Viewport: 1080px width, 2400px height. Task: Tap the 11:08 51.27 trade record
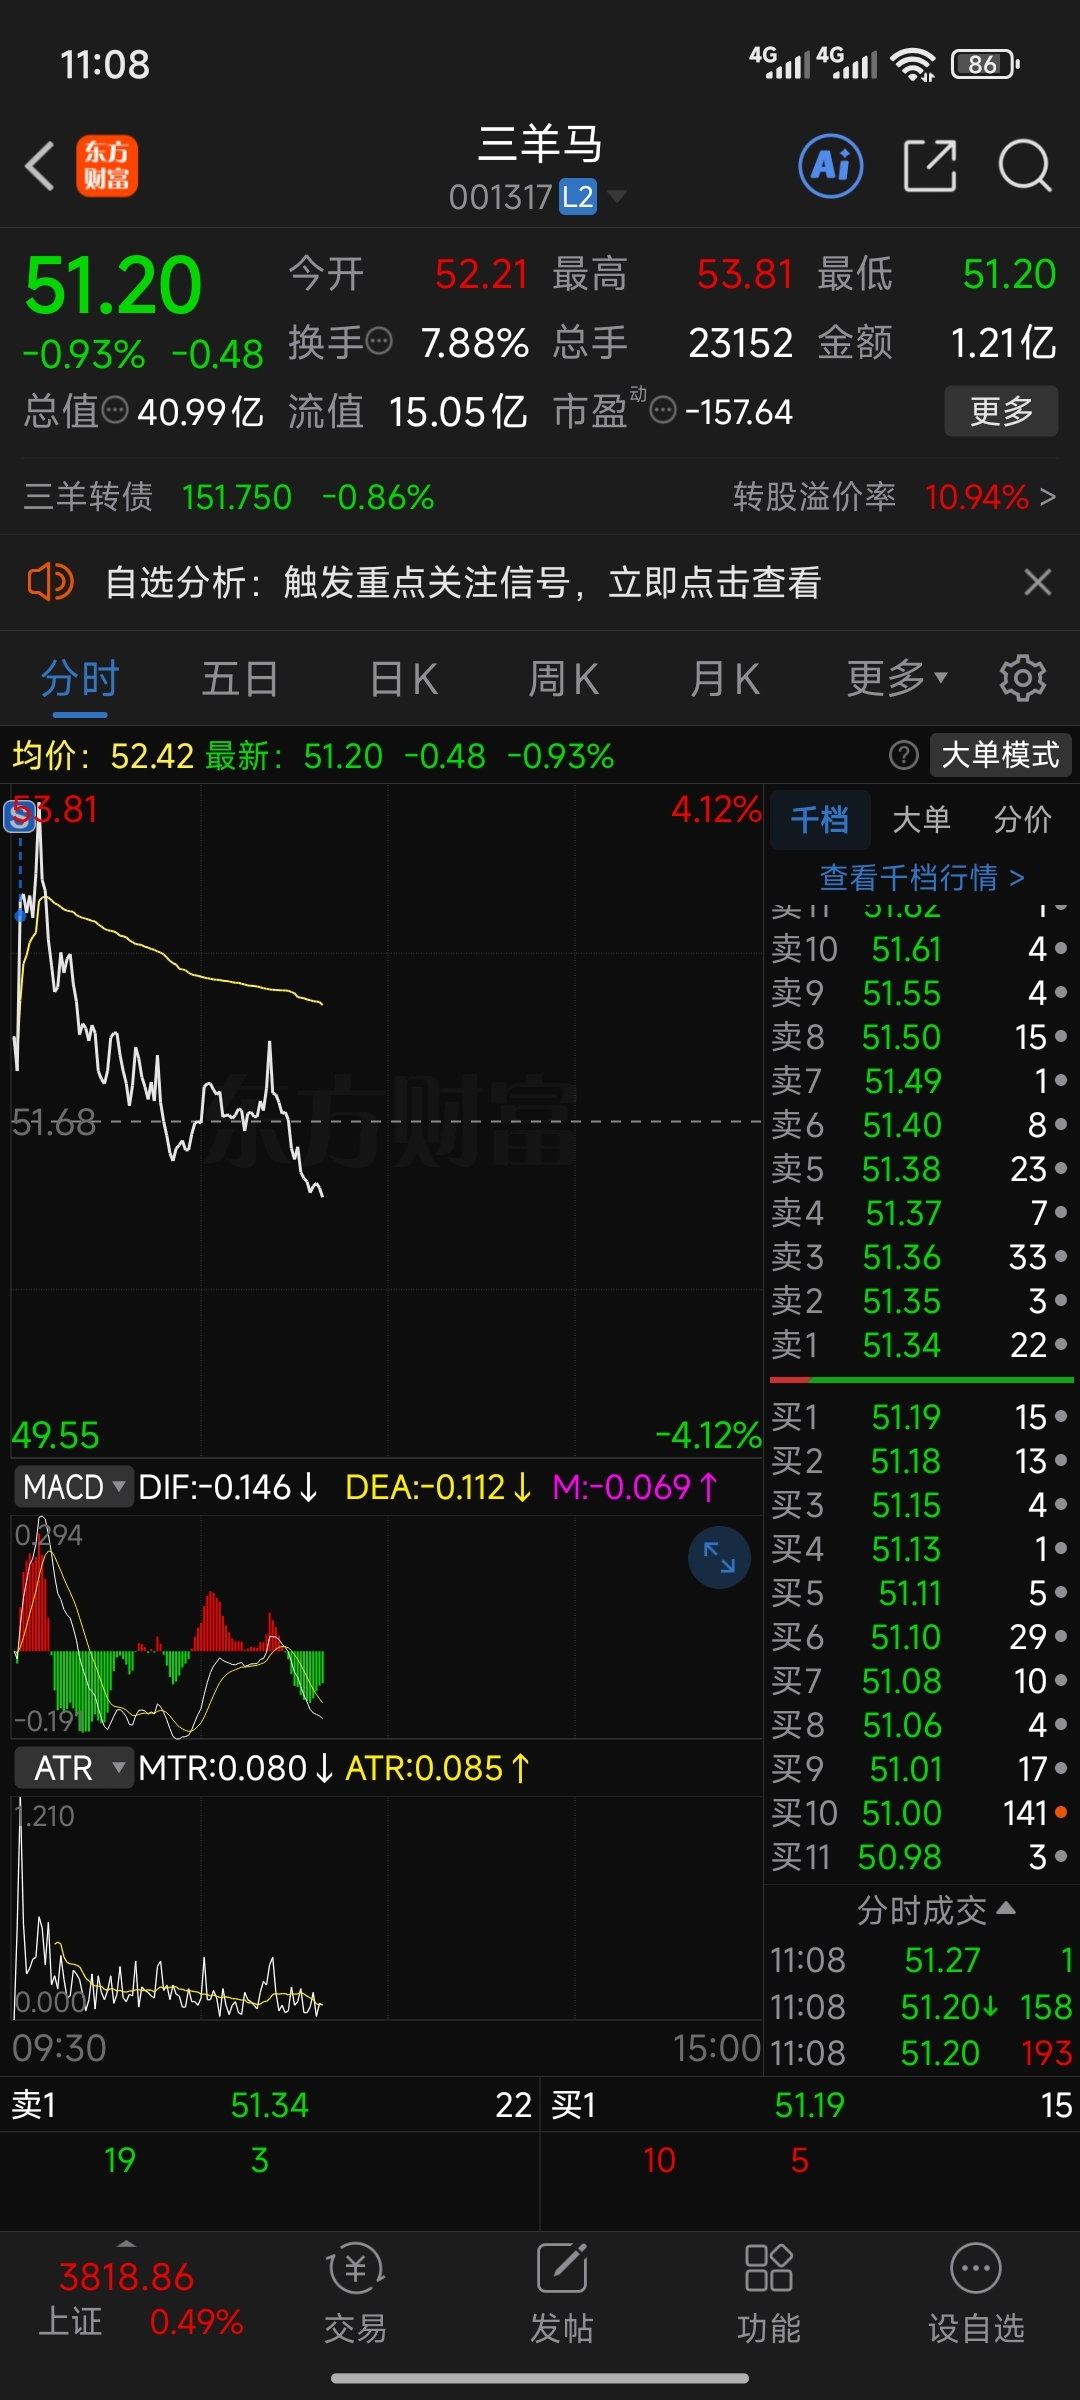[921, 1959]
